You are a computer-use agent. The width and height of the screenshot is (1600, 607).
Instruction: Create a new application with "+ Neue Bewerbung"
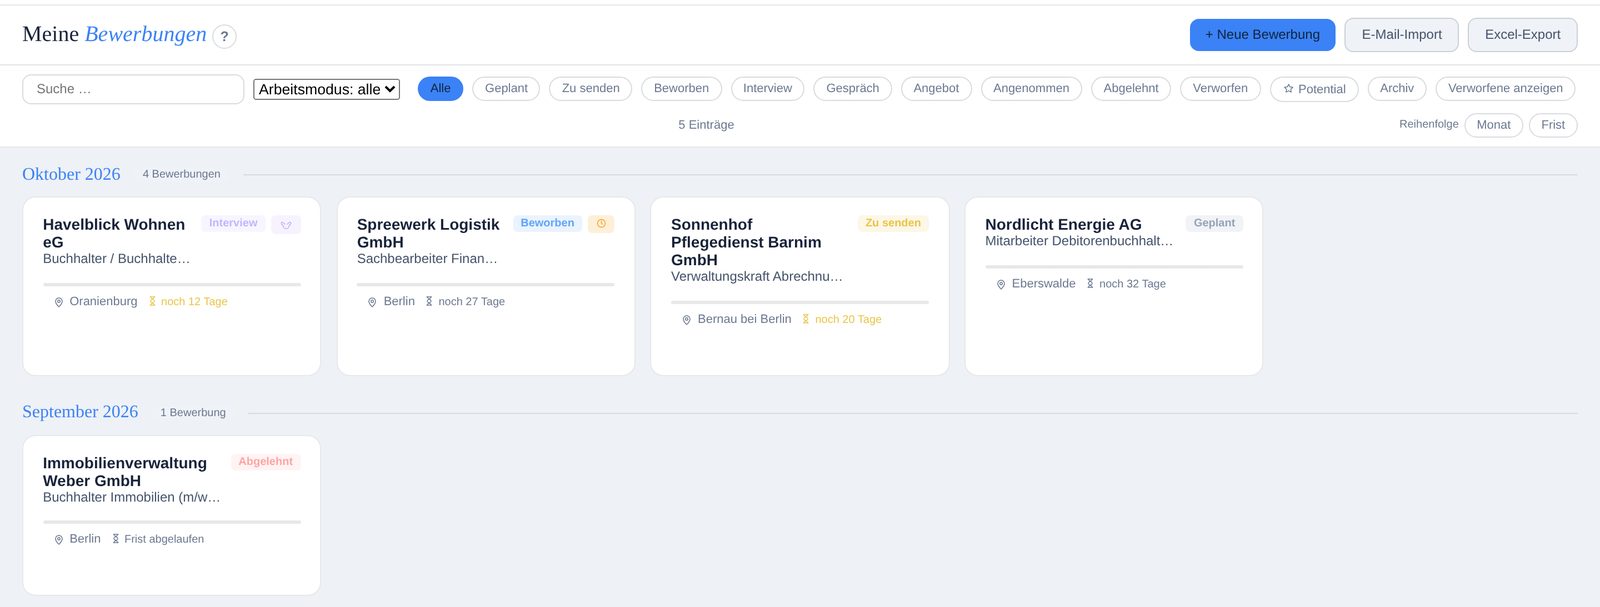click(1262, 35)
